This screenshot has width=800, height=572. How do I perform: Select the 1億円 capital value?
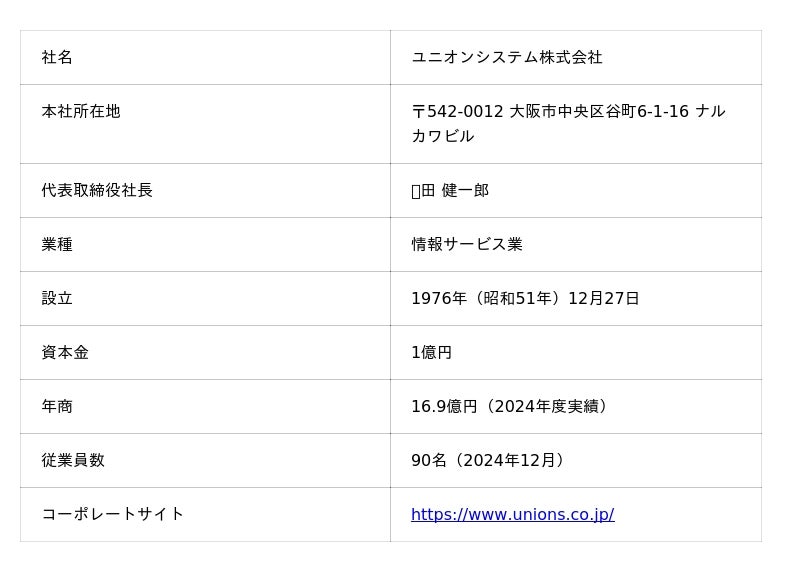[431, 352]
